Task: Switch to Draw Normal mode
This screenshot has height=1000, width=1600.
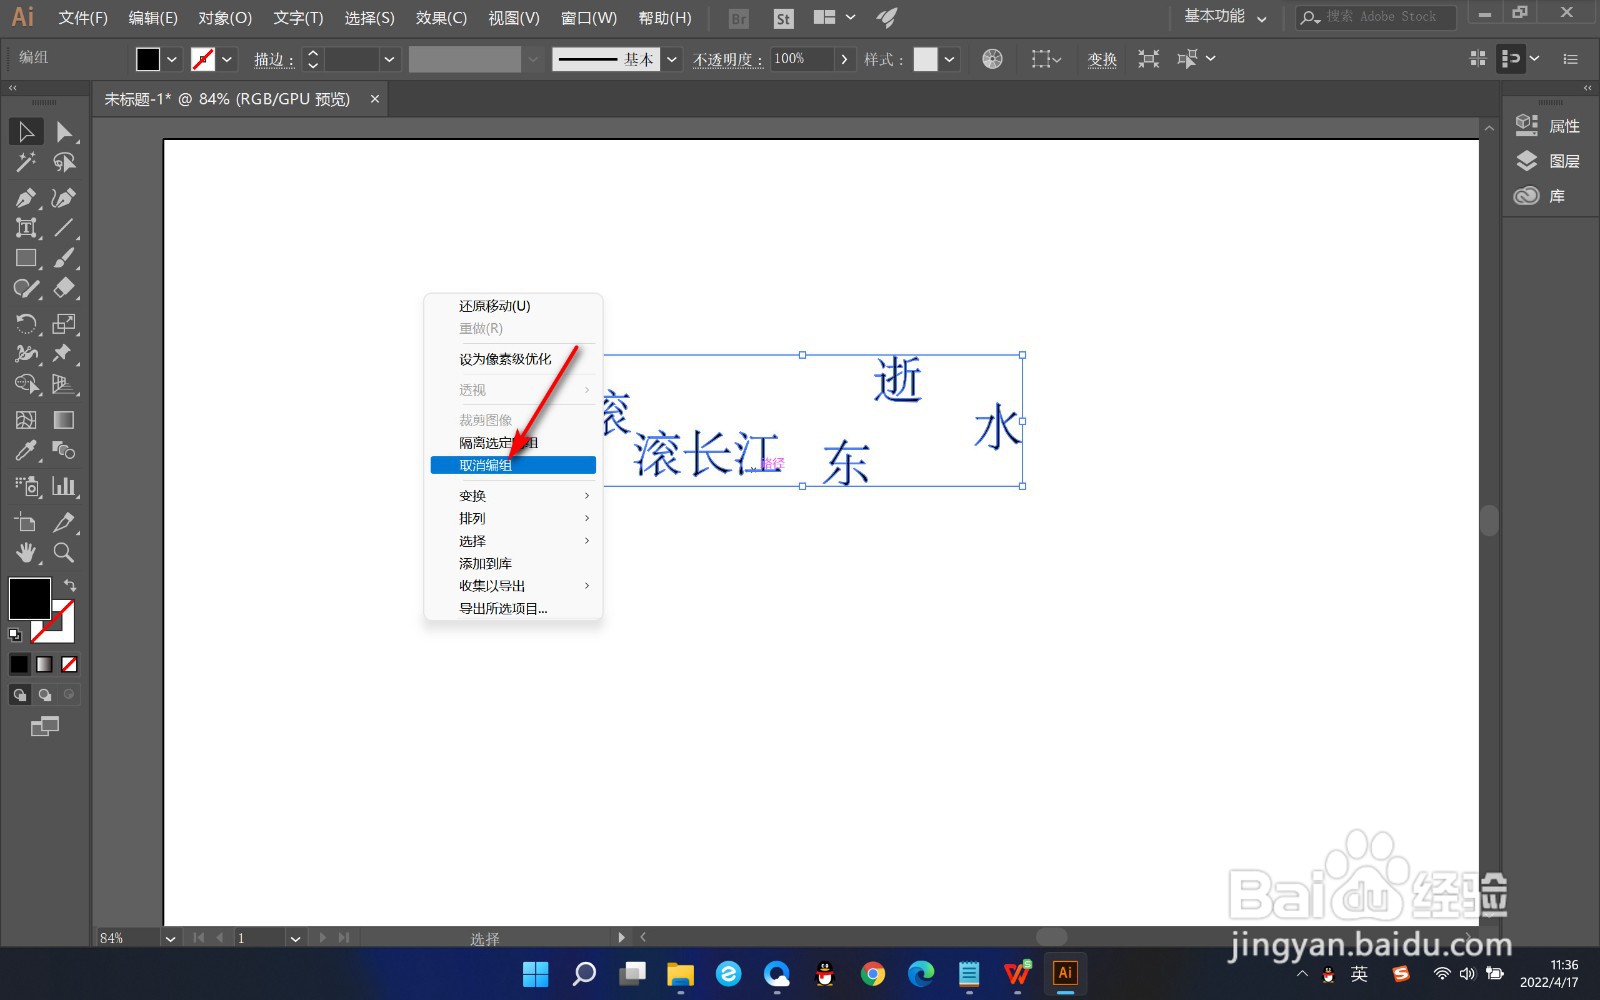Action: [x=20, y=694]
